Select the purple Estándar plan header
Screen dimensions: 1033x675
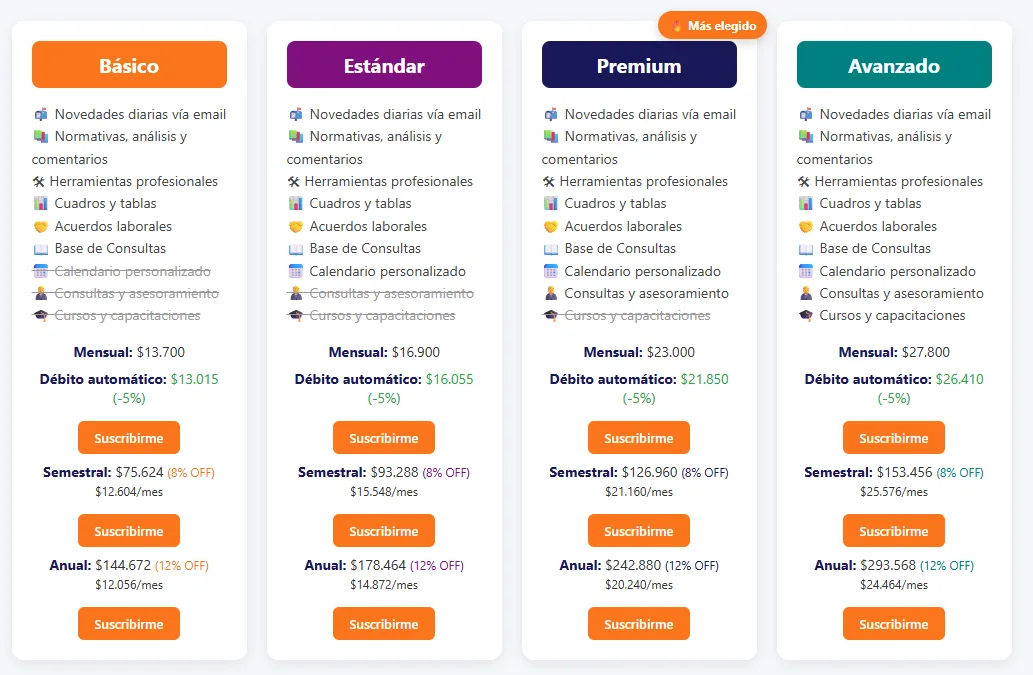click(x=384, y=65)
